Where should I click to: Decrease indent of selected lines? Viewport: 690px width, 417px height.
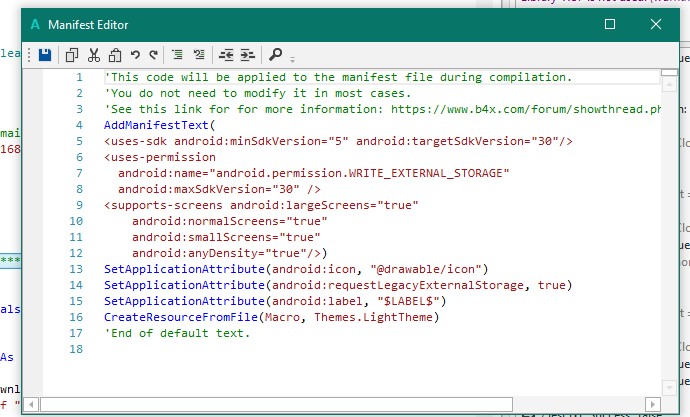pos(226,55)
